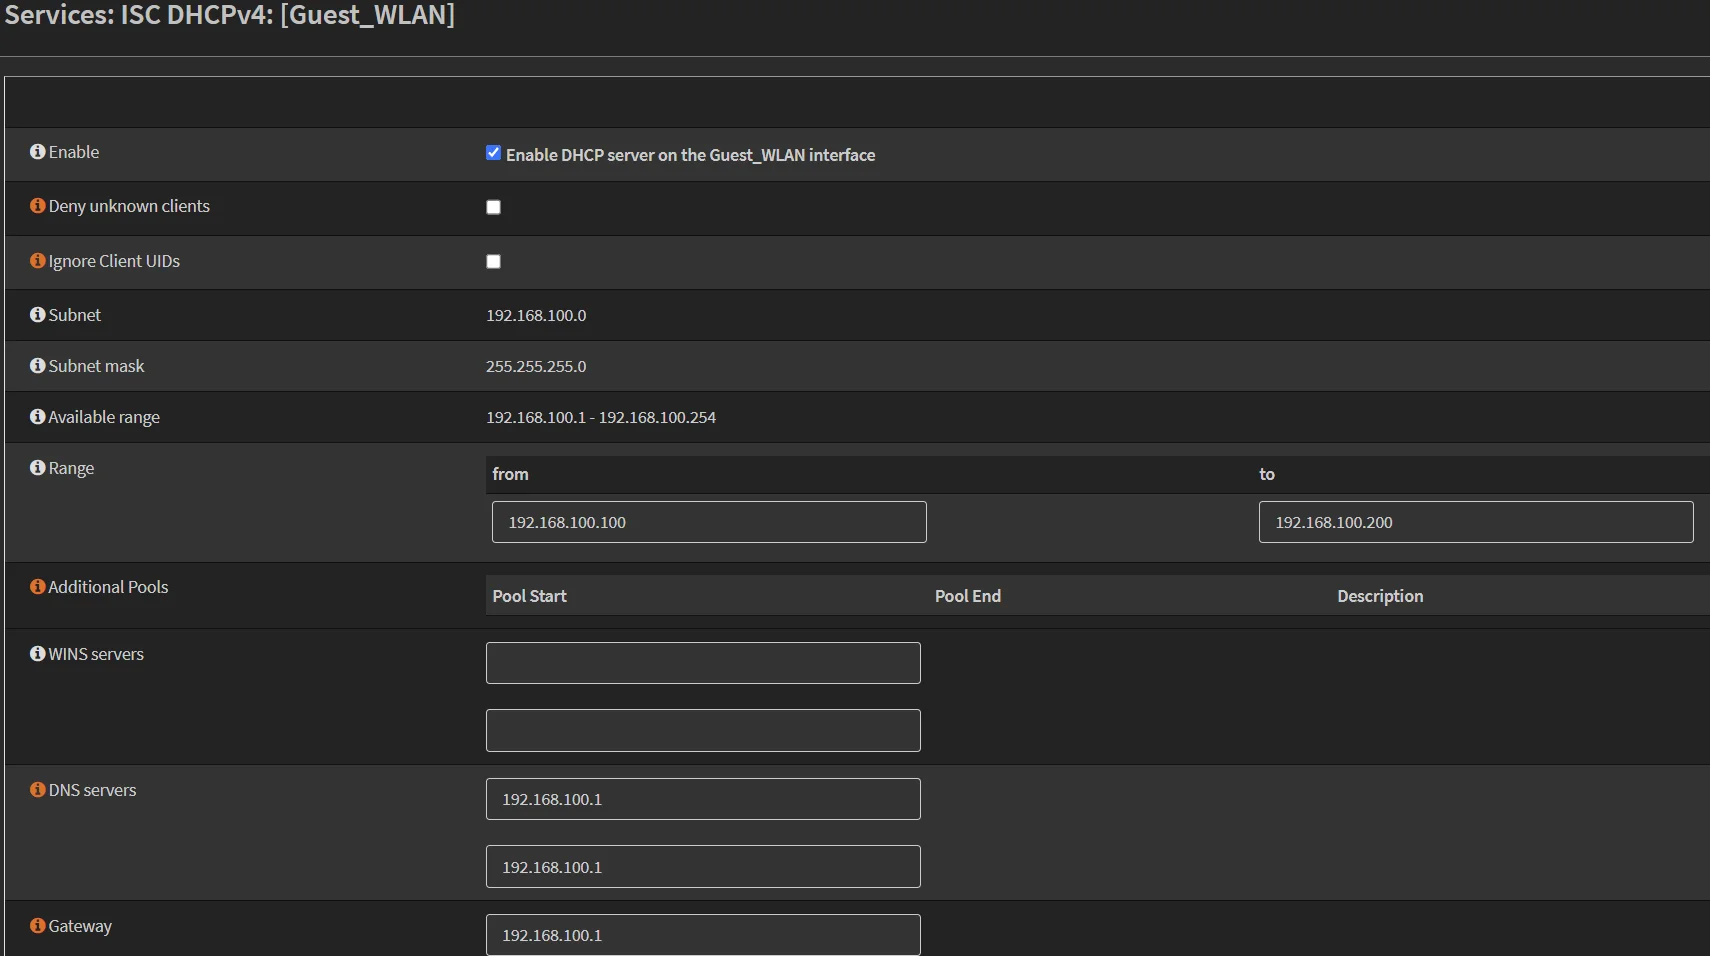1710x956 pixels.
Task: Check the Deny unknown clients box
Action: pos(493,207)
